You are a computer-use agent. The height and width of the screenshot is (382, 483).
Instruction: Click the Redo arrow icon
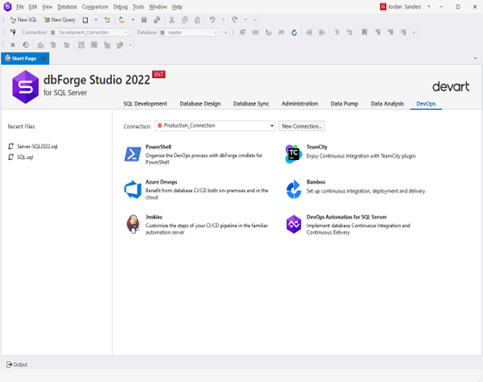pyautogui.click(x=235, y=20)
